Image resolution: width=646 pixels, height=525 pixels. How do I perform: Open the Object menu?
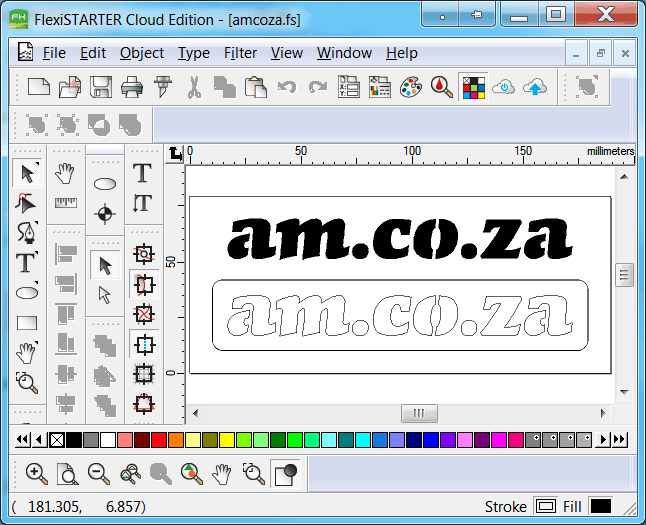click(x=142, y=53)
